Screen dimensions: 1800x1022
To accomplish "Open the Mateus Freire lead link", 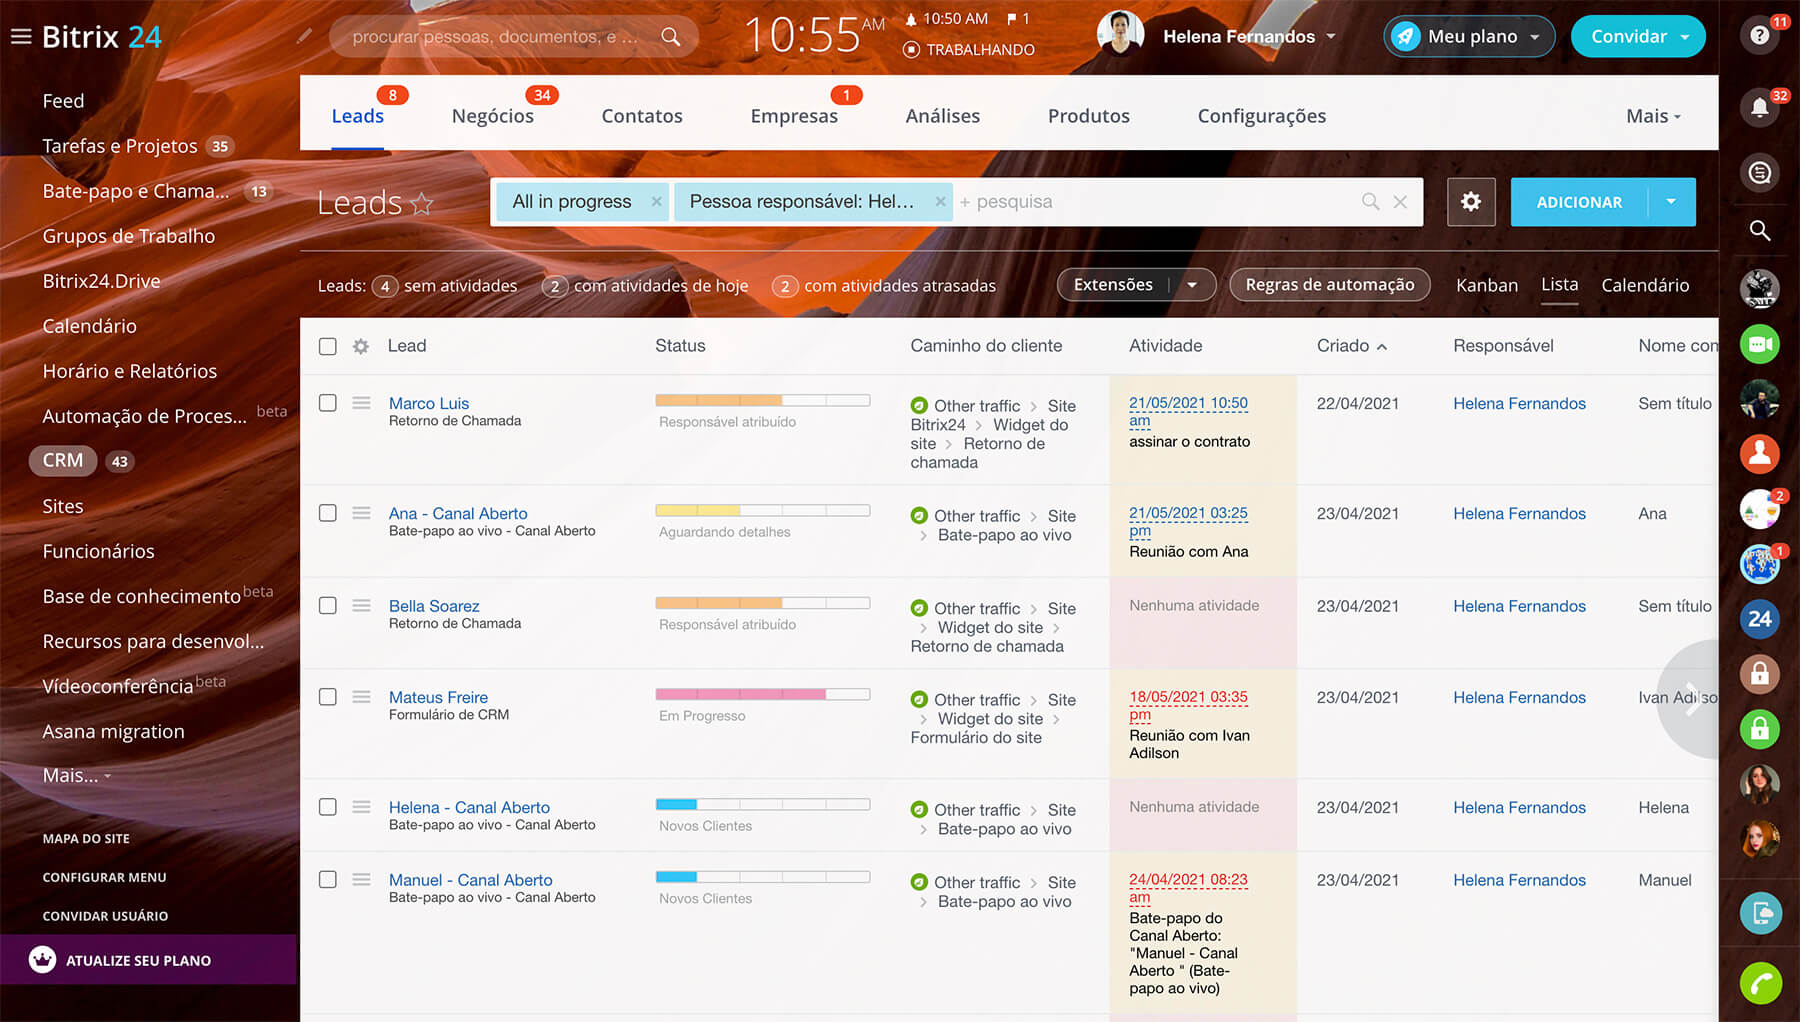I will (438, 697).
